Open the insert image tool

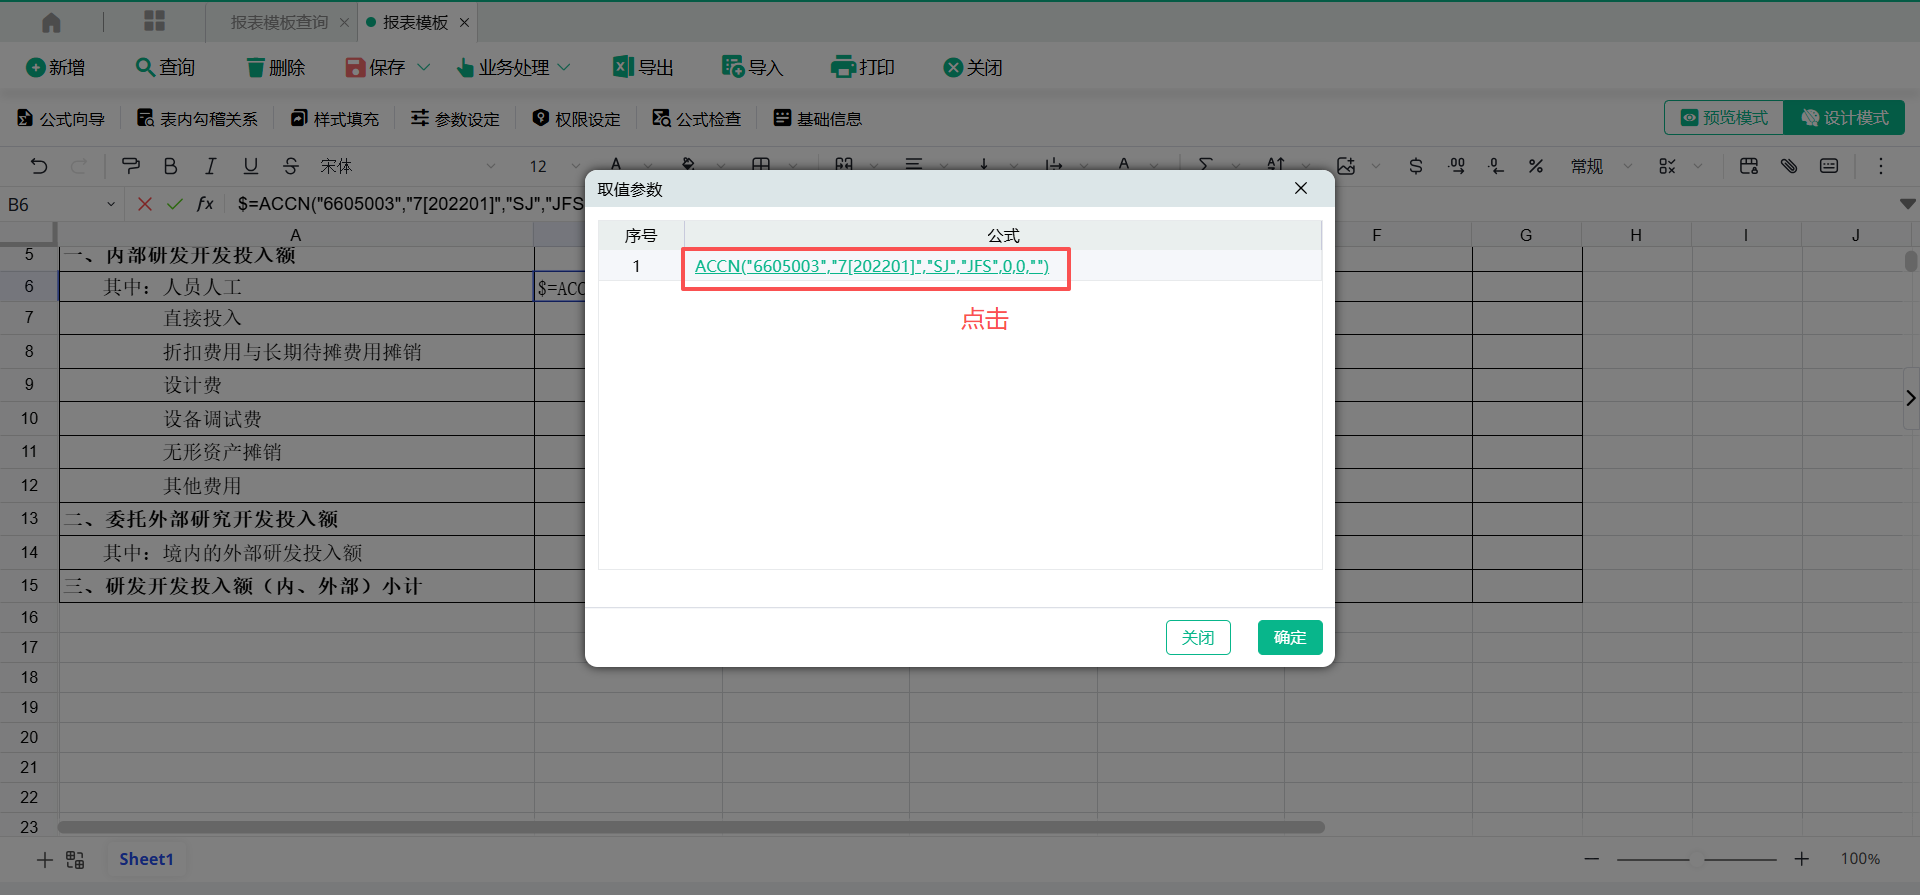click(1346, 166)
